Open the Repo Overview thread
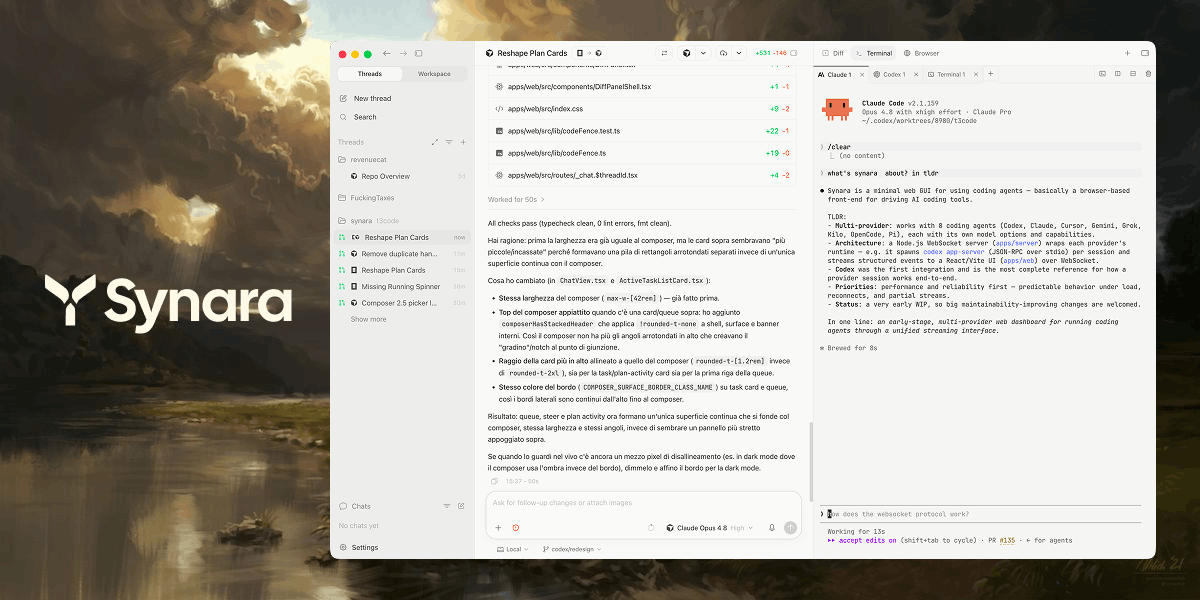This screenshot has height=600, width=1200. (x=401, y=176)
